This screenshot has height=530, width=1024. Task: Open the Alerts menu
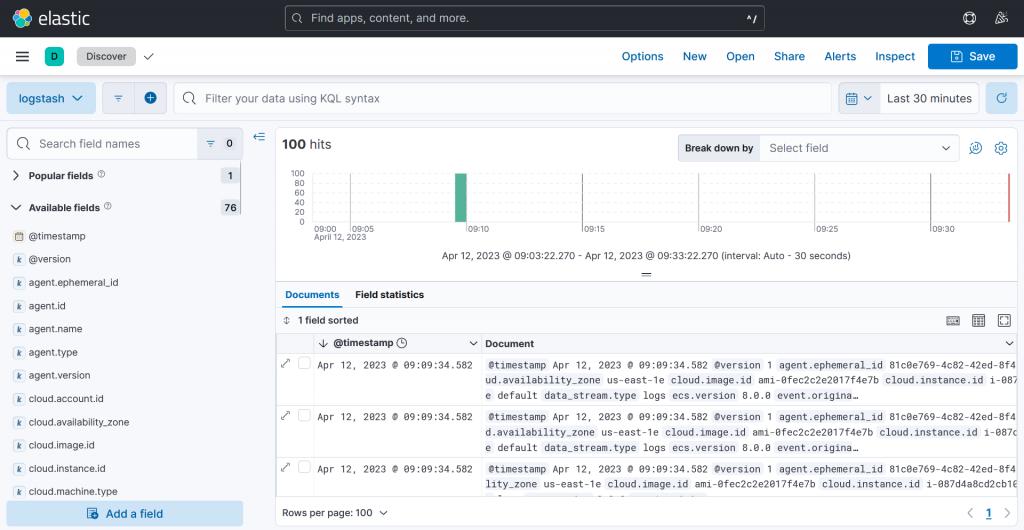(x=840, y=57)
